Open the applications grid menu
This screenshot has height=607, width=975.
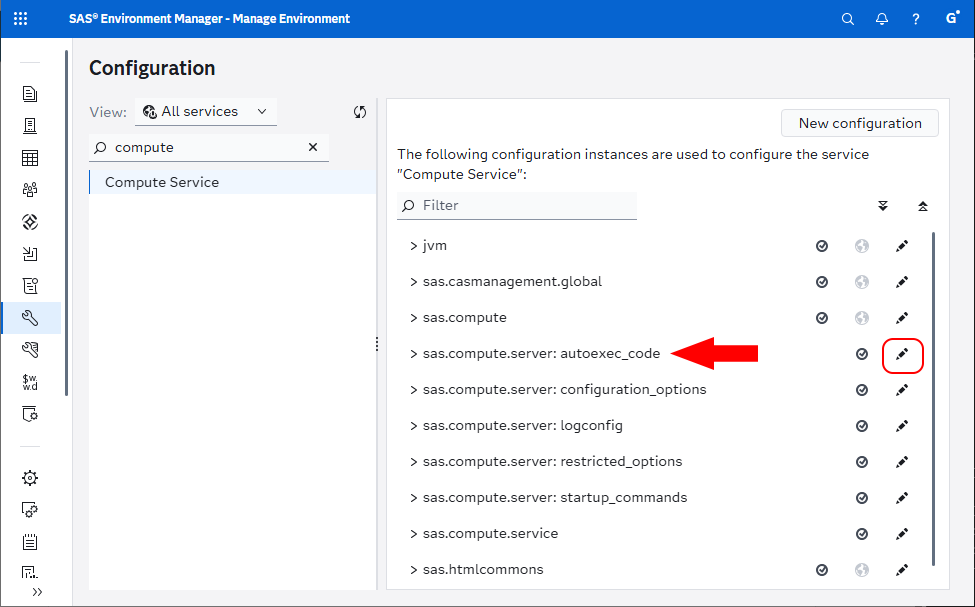[x=21, y=19]
